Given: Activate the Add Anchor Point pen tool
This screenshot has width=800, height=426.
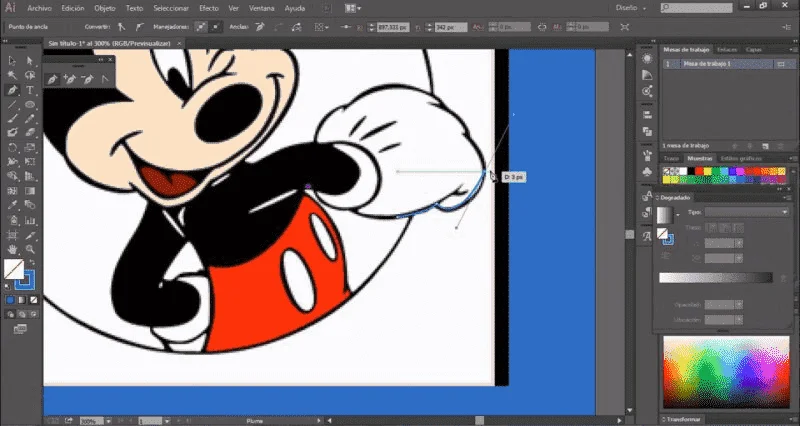Looking at the screenshot, I should click(69, 80).
